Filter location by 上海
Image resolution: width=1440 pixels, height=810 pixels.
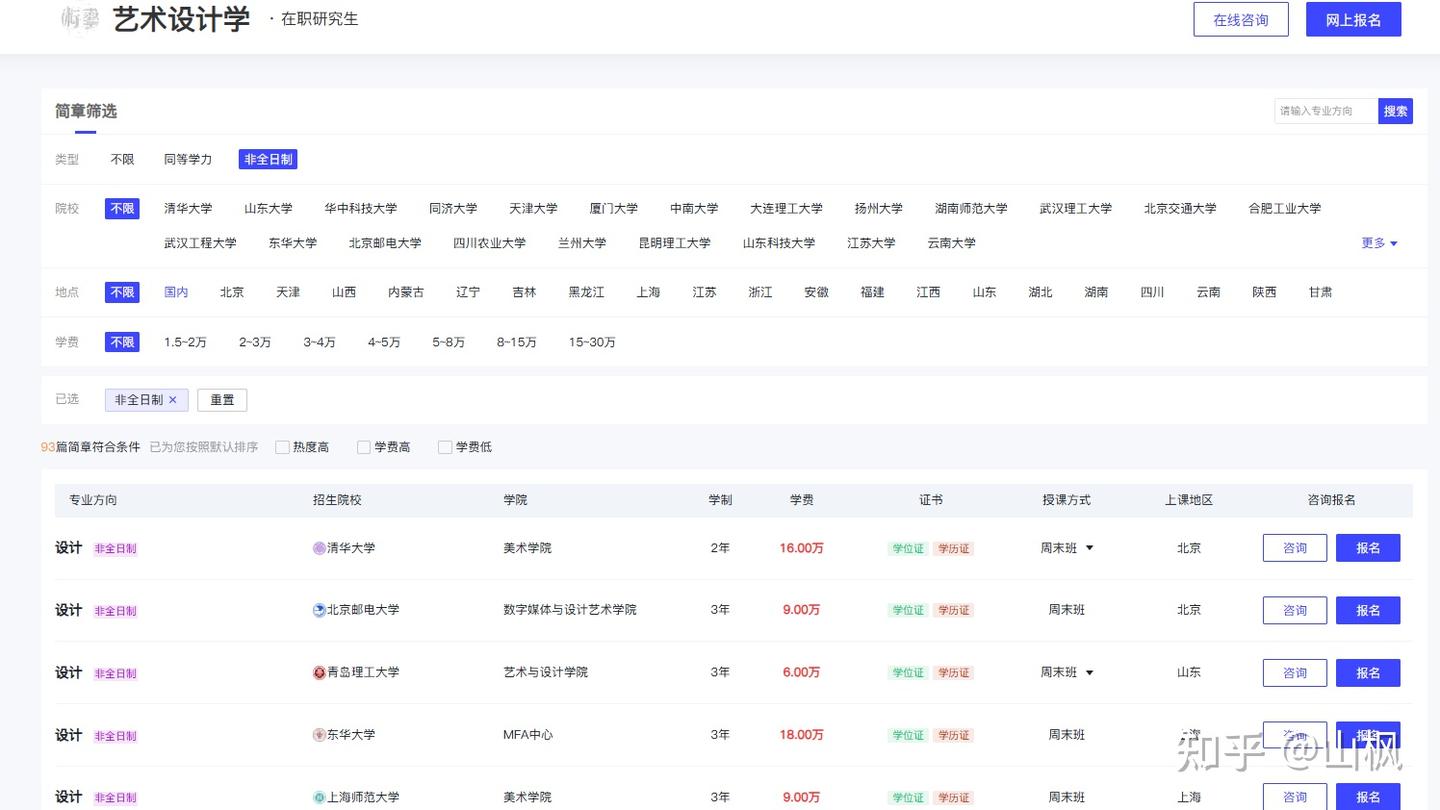click(x=648, y=292)
